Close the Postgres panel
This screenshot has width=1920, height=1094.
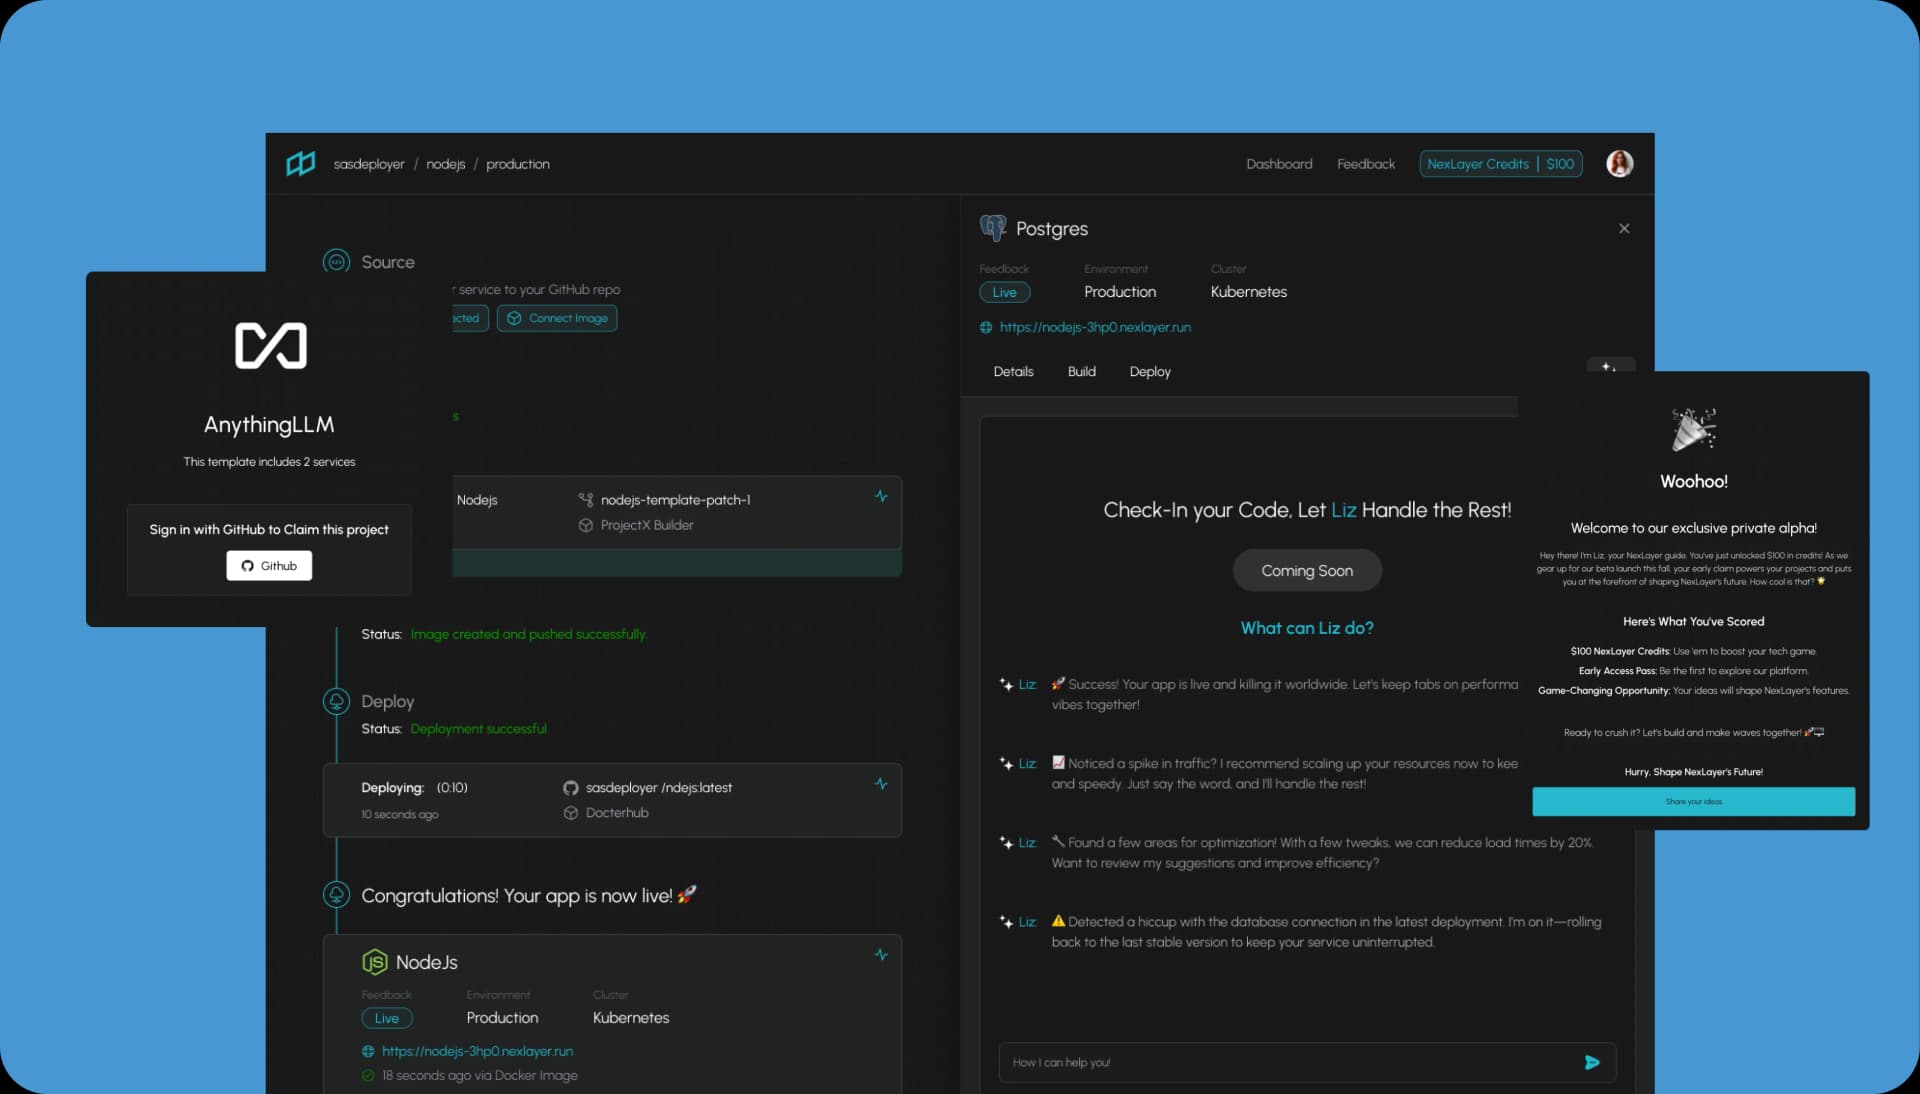1624,229
